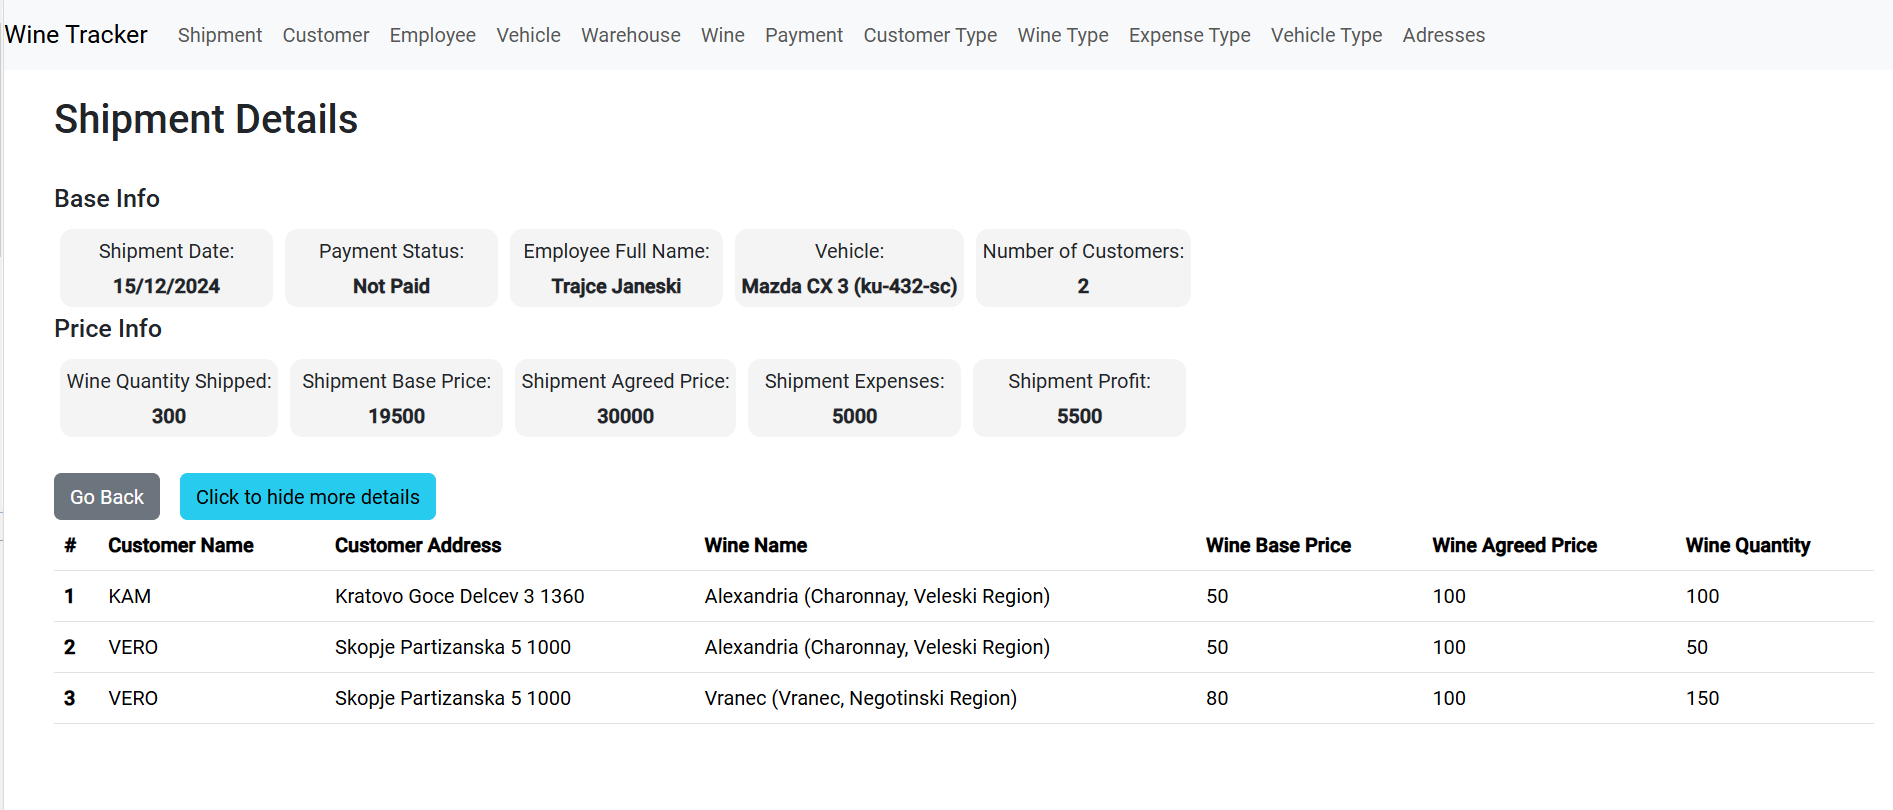
Task: Go to the Adresses page
Action: click(1443, 35)
